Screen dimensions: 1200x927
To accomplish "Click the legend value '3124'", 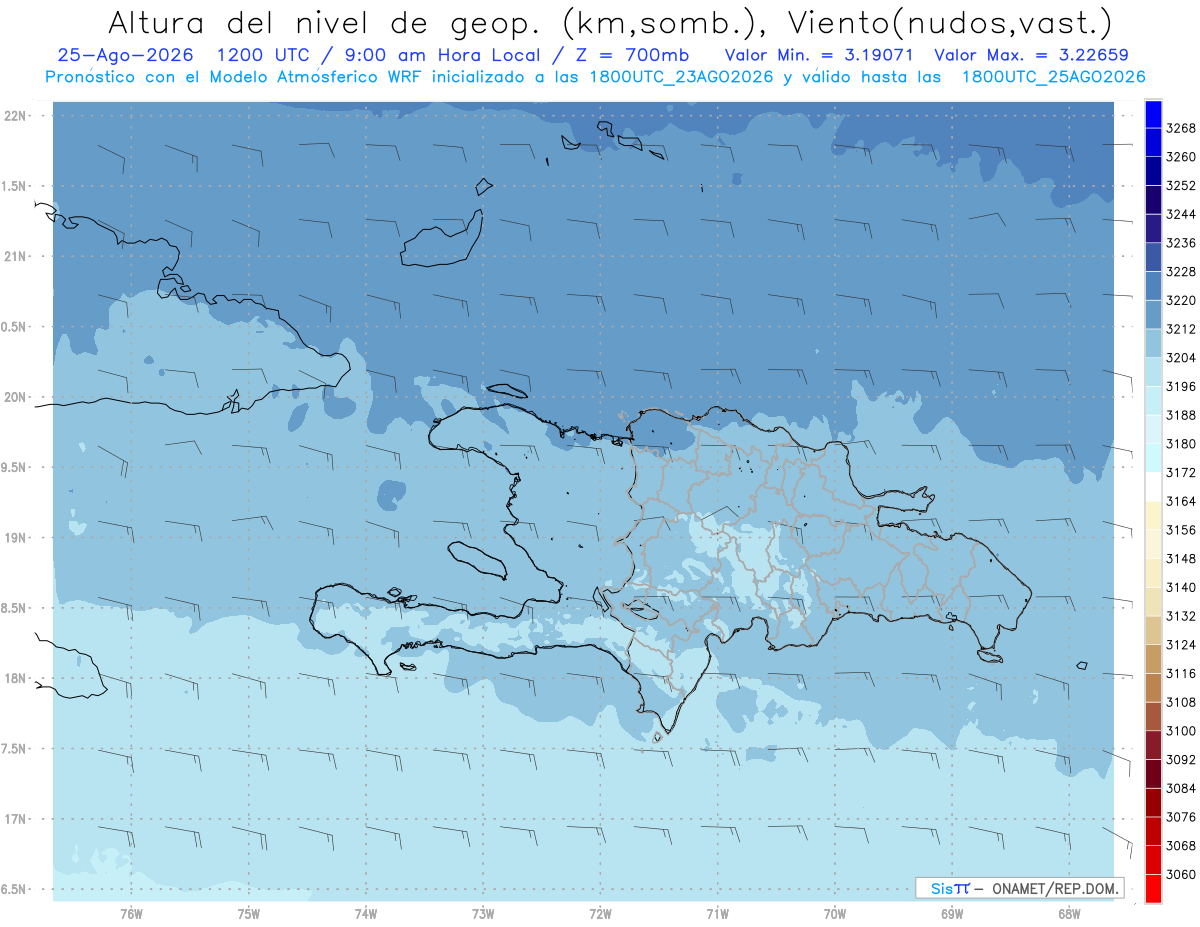I will pos(1181,645).
